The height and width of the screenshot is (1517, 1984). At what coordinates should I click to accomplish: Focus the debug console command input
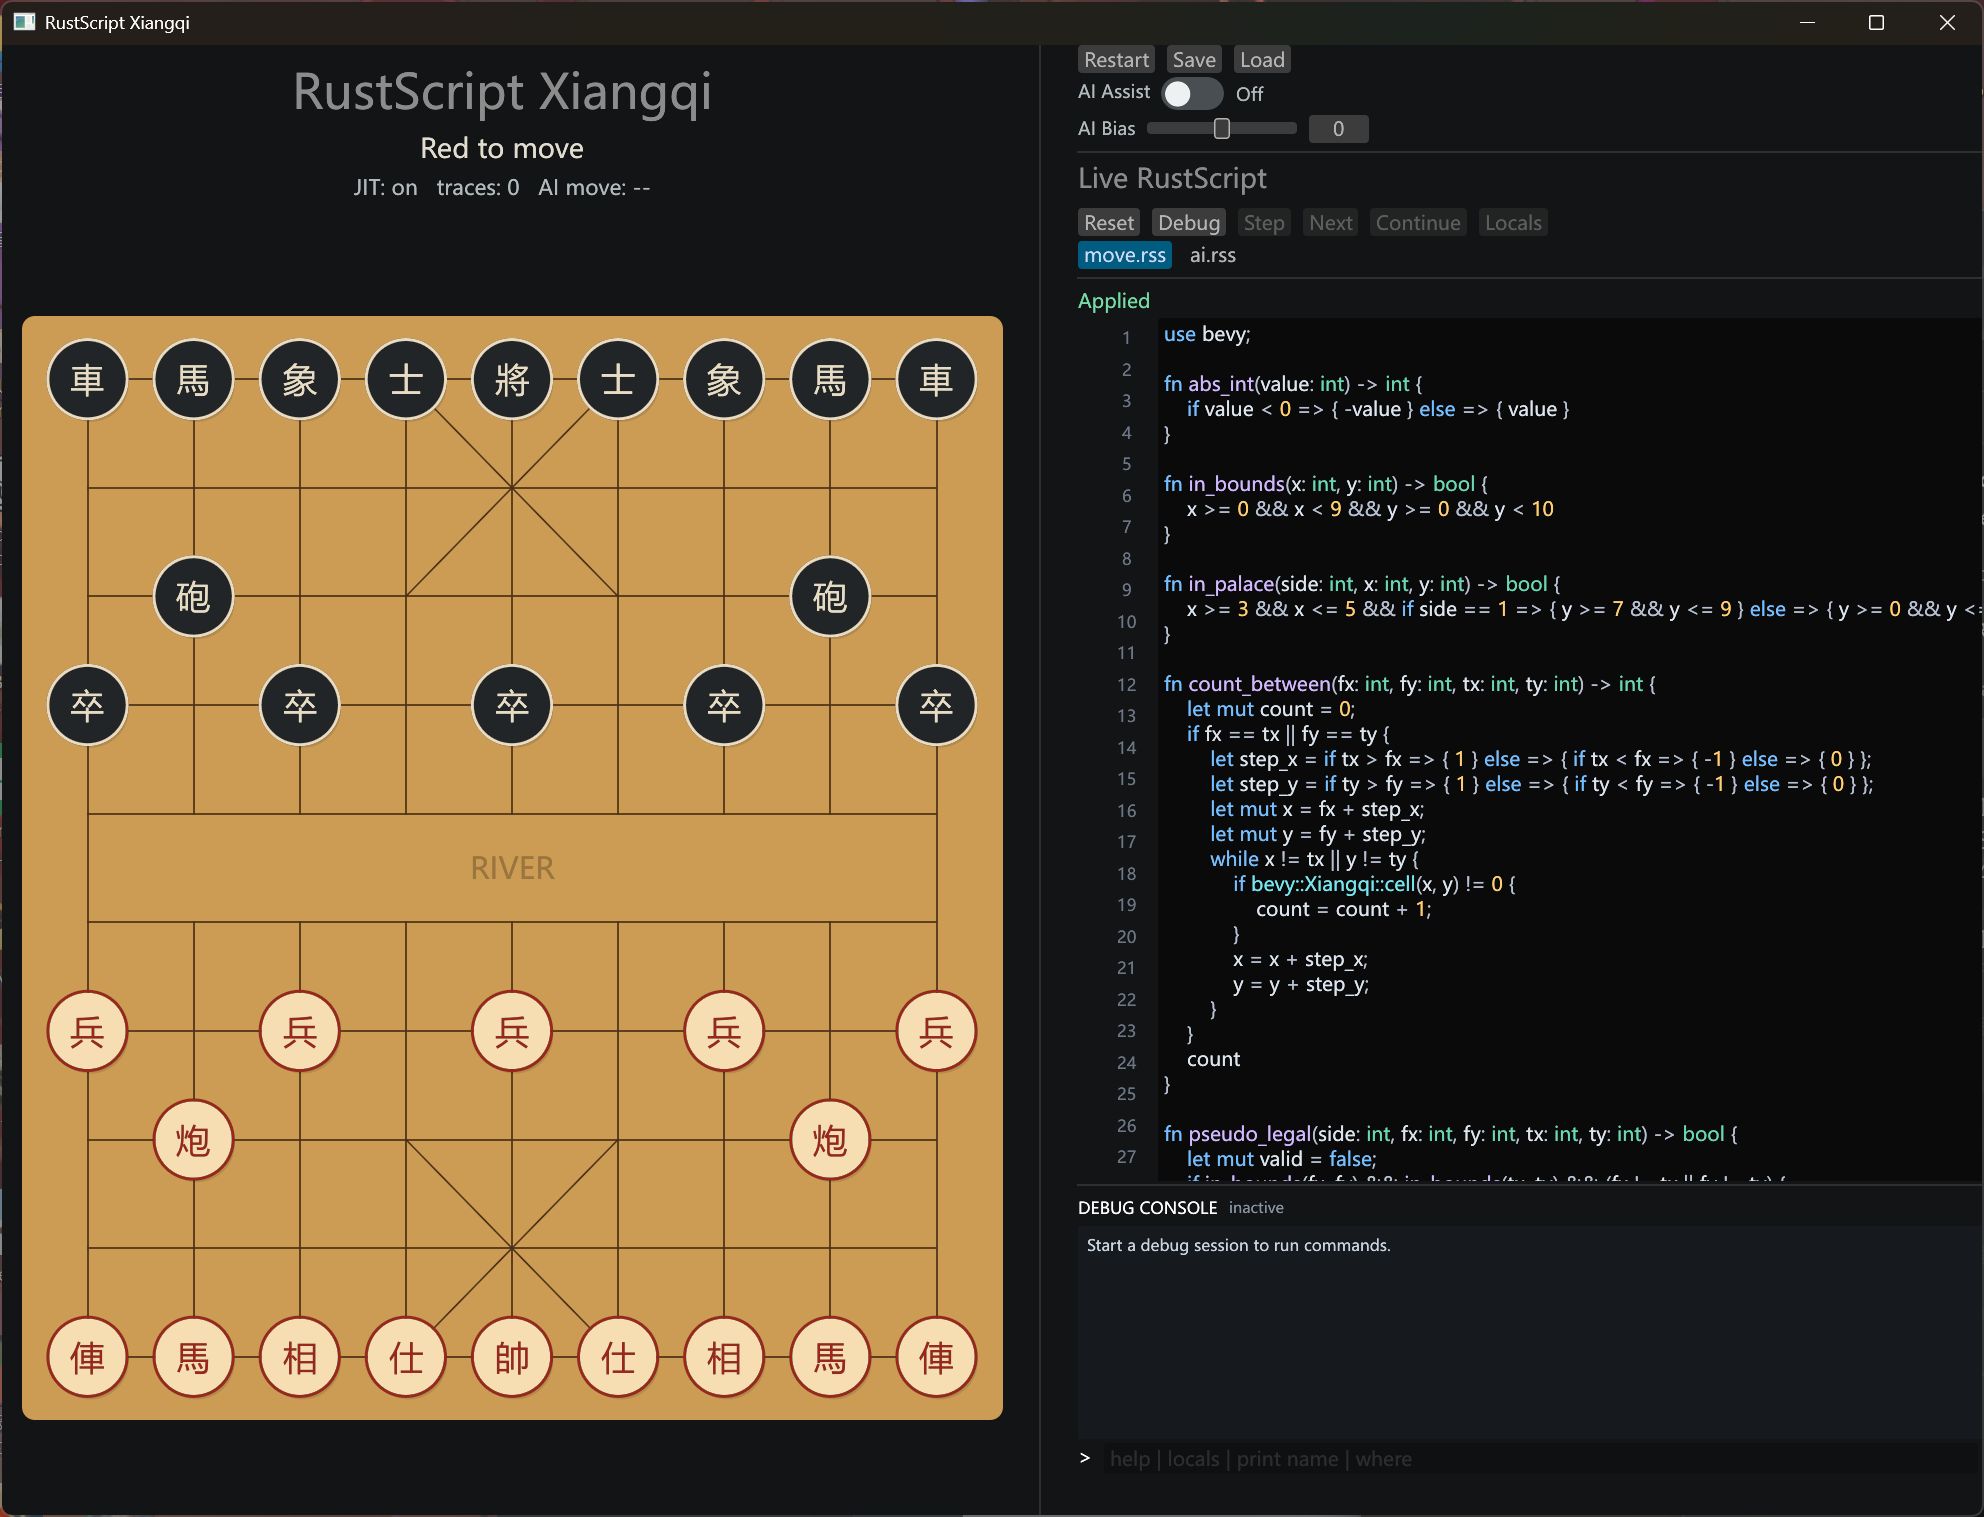pos(1540,1459)
